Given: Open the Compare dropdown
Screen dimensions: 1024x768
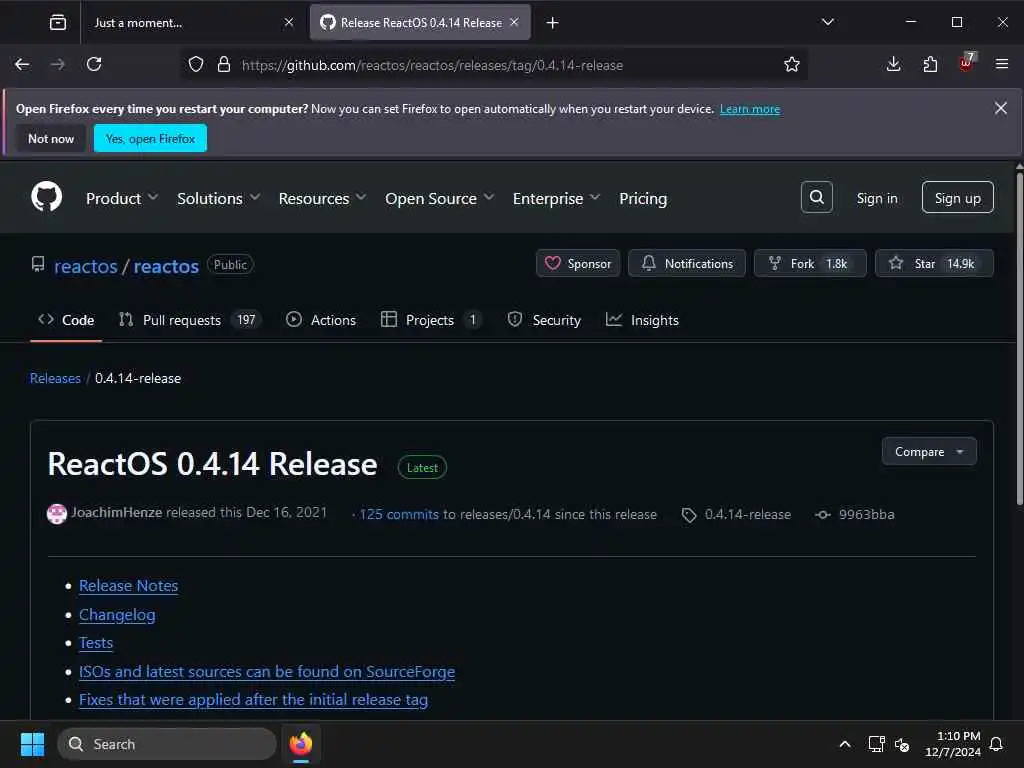Looking at the screenshot, I should coord(929,451).
